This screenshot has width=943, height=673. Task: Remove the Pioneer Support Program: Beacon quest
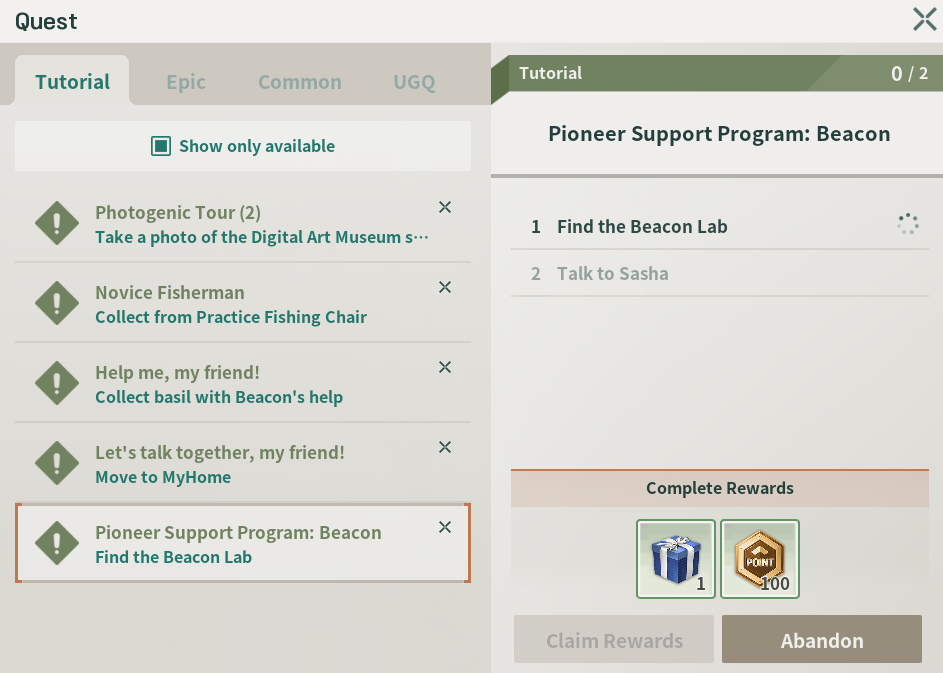click(x=445, y=527)
